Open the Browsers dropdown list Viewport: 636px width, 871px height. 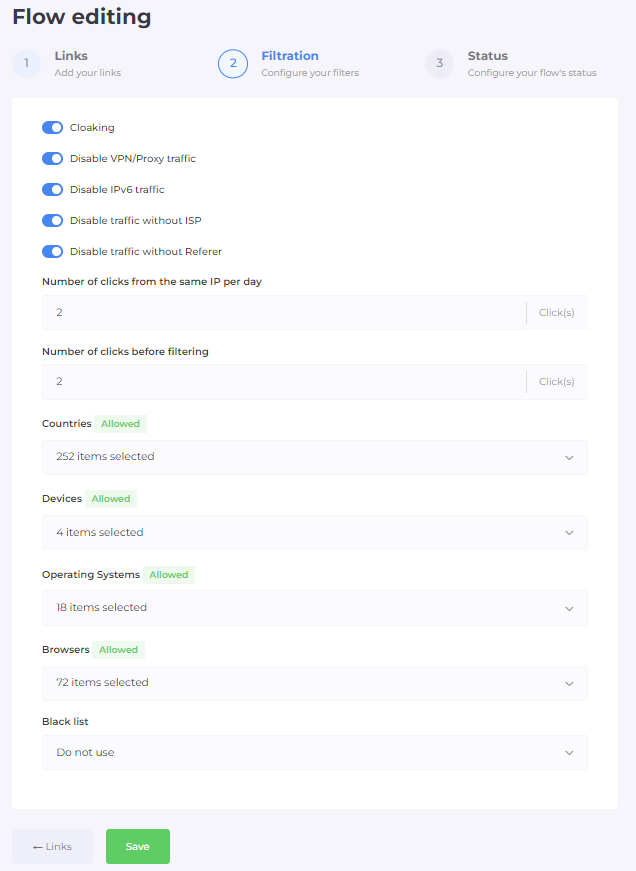(x=314, y=683)
